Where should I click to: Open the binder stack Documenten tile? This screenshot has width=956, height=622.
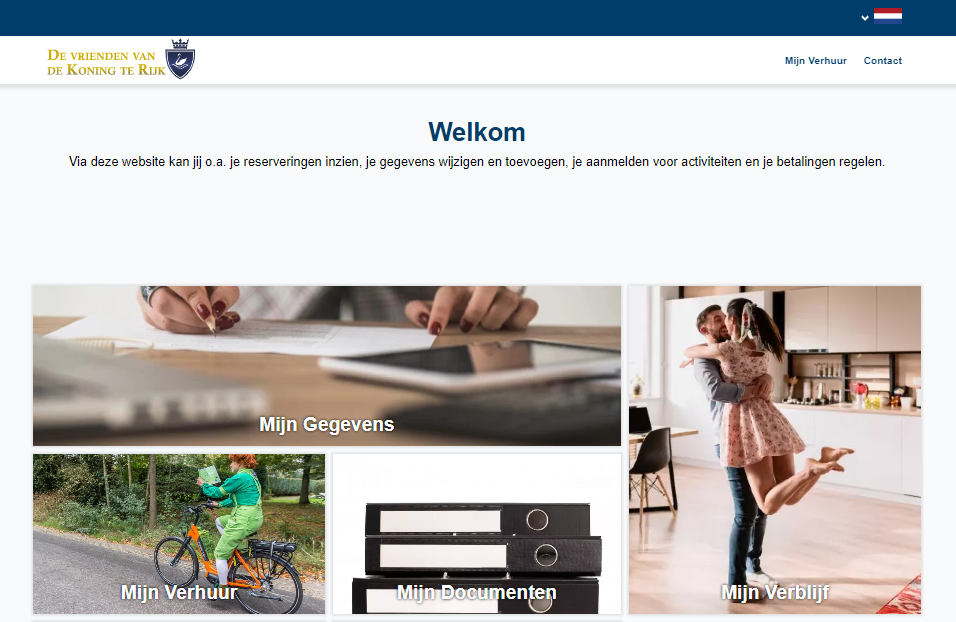point(477,534)
